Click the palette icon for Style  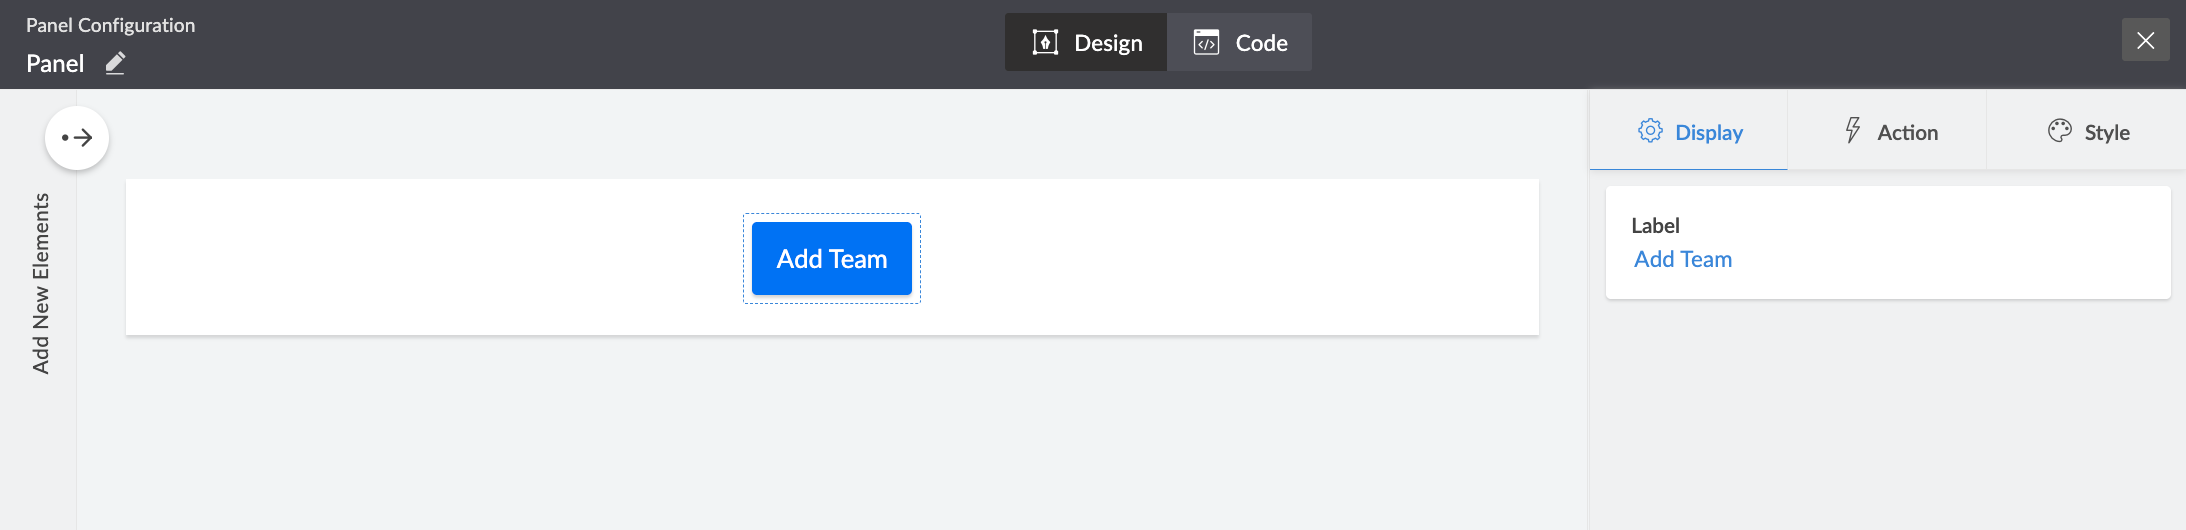tap(2059, 131)
